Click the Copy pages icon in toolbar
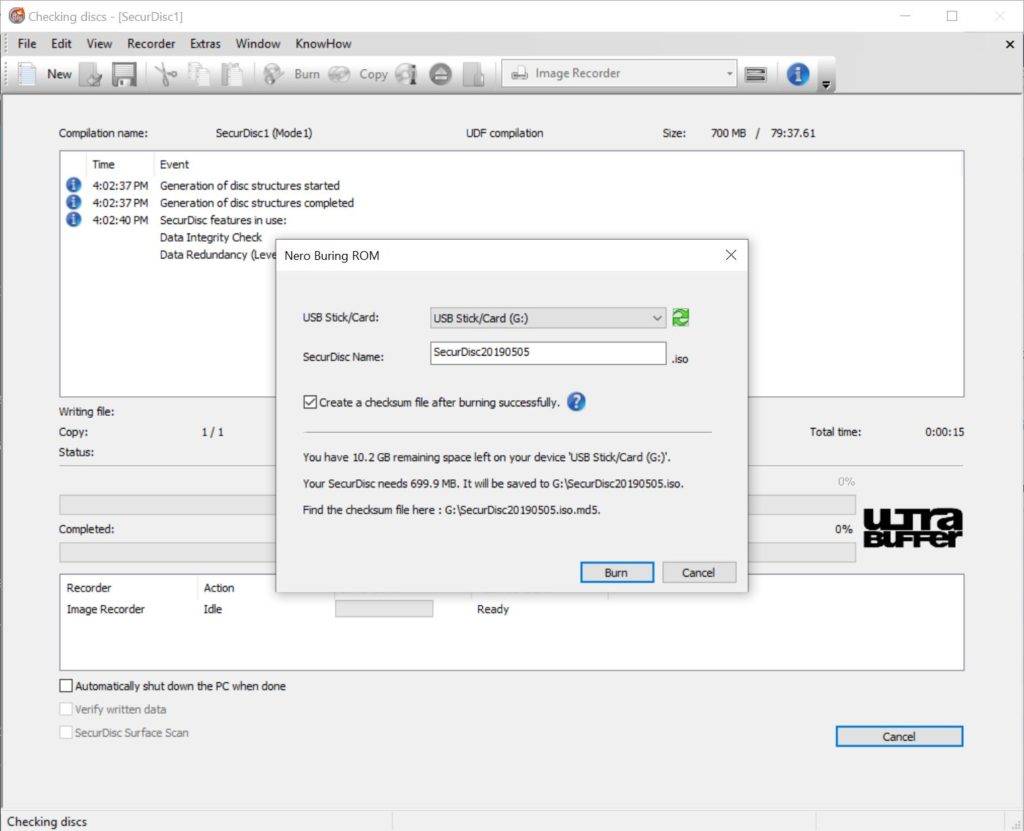The width and height of the screenshot is (1024, 831). 199,74
